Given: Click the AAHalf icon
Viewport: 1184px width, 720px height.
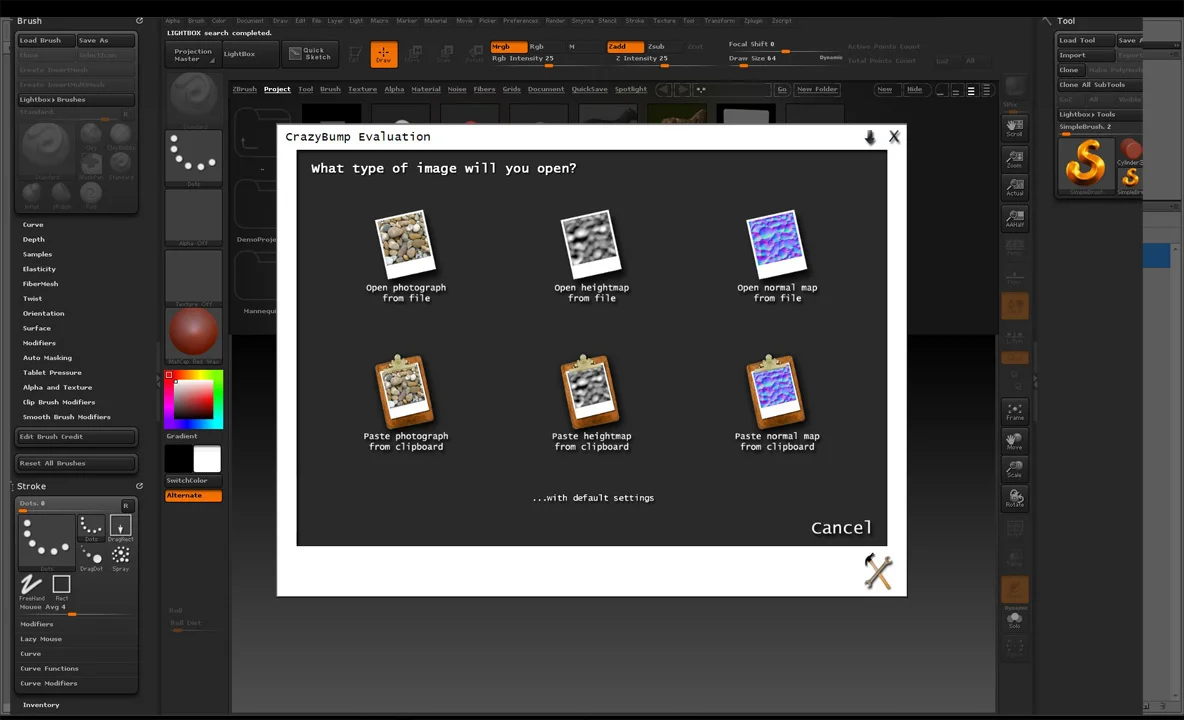Looking at the screenshot, I should pos(1015,218).
